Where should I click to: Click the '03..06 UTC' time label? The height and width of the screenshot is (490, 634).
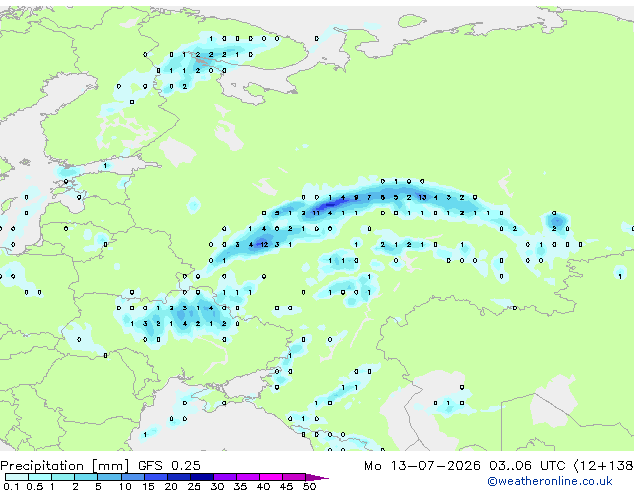click(x=527, y=466)
